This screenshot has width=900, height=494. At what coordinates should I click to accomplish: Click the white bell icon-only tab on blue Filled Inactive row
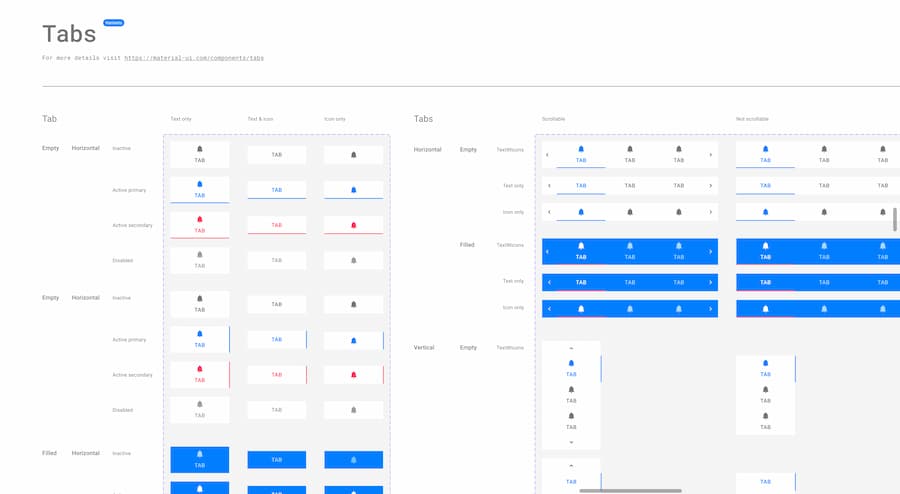353,460
